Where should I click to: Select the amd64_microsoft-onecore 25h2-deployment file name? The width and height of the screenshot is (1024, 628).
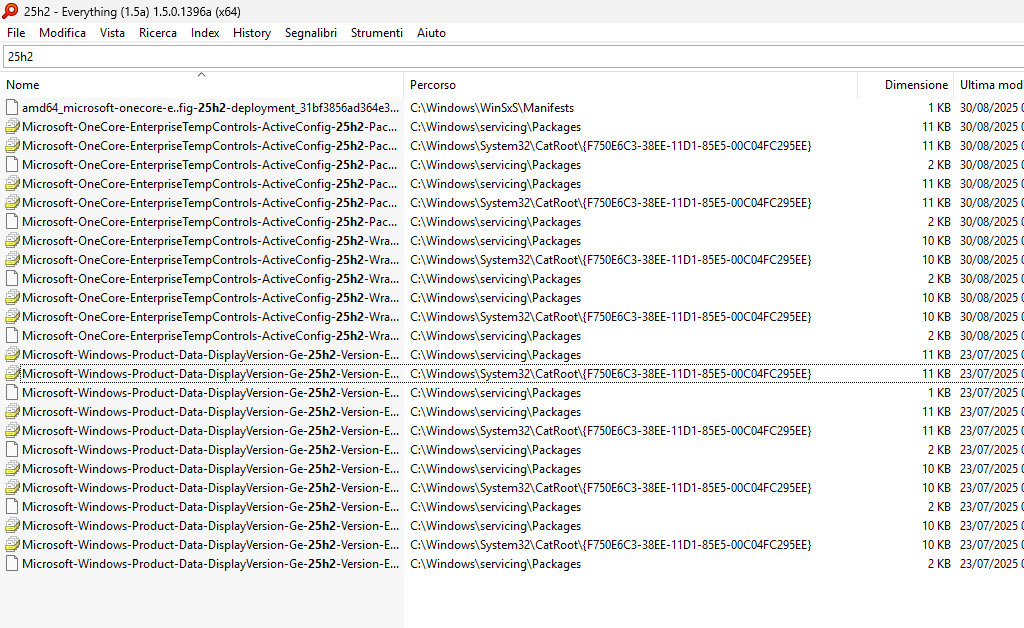point(210,108)
